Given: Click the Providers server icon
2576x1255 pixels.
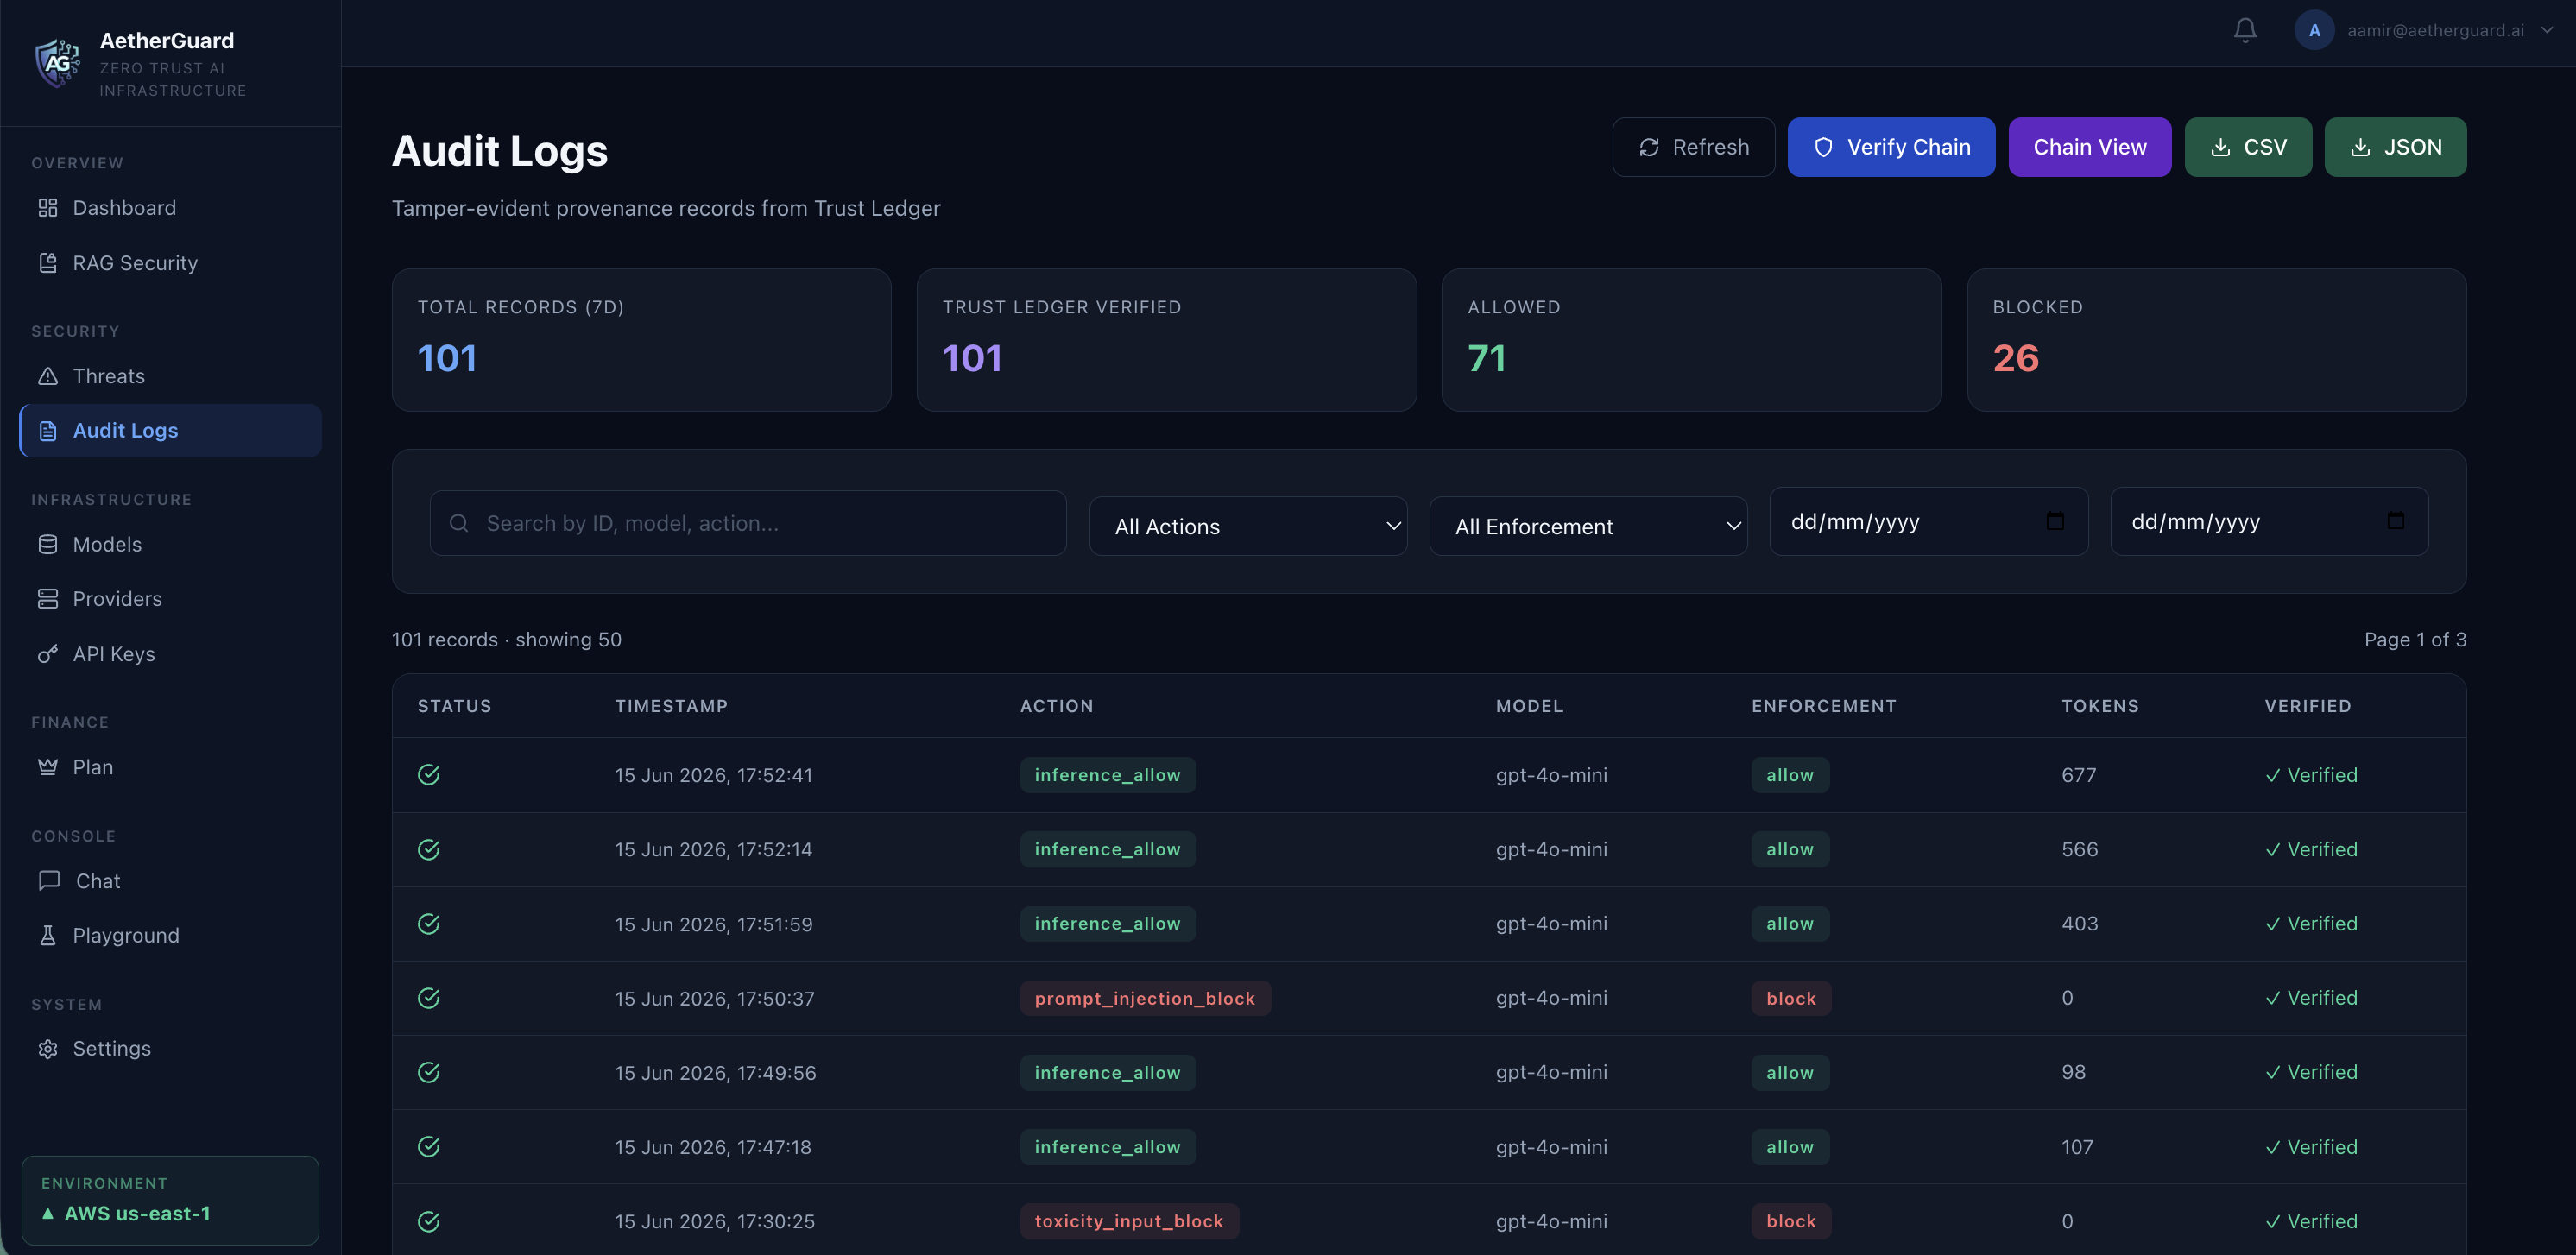Looking at the screenshot, I should pos(48,599).
